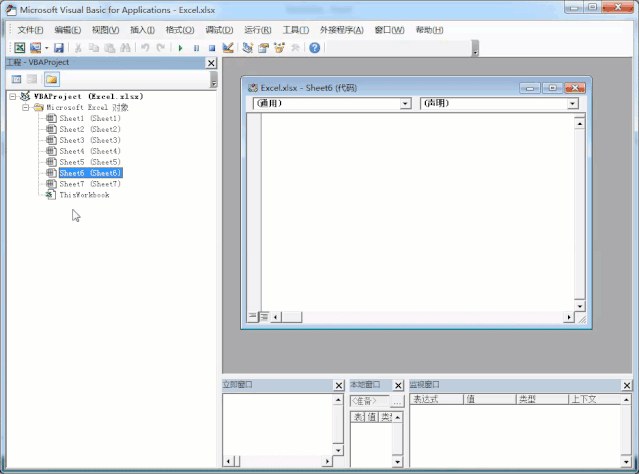Open the 插入(I) menu
639x474 pixels.
tap(142, 30)
